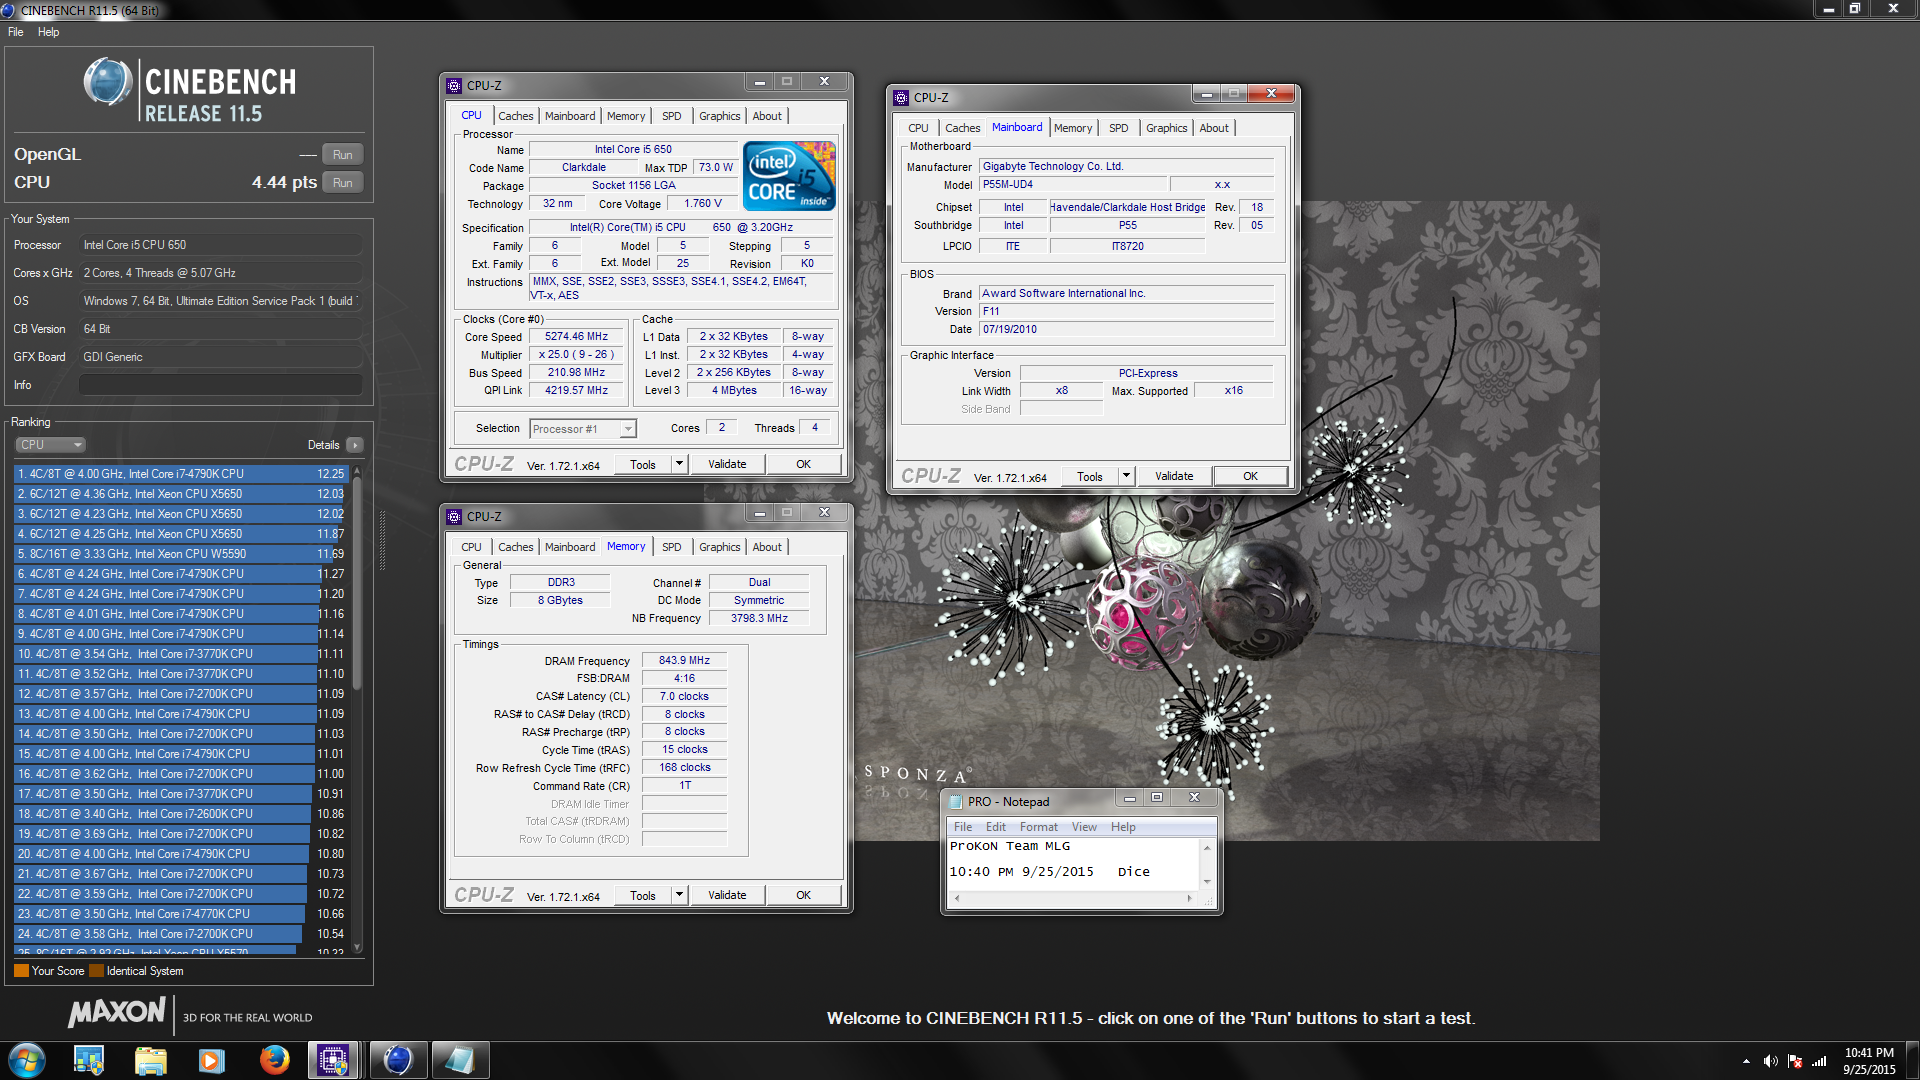This screenshot has height=1080, width=1920.
Task: Select CPU tab in Memory CPU-Z window
Action: (x=471, y=547)
